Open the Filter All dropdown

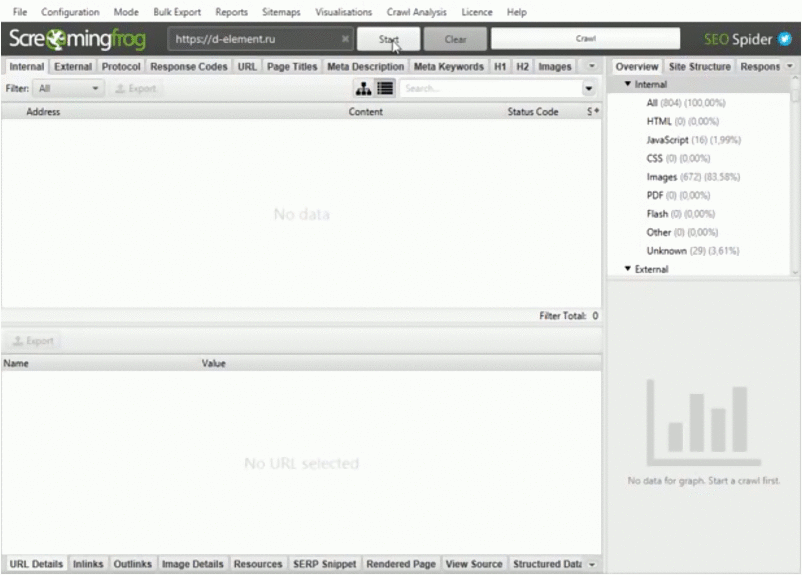pyautogui.click(x=69, y=88)
